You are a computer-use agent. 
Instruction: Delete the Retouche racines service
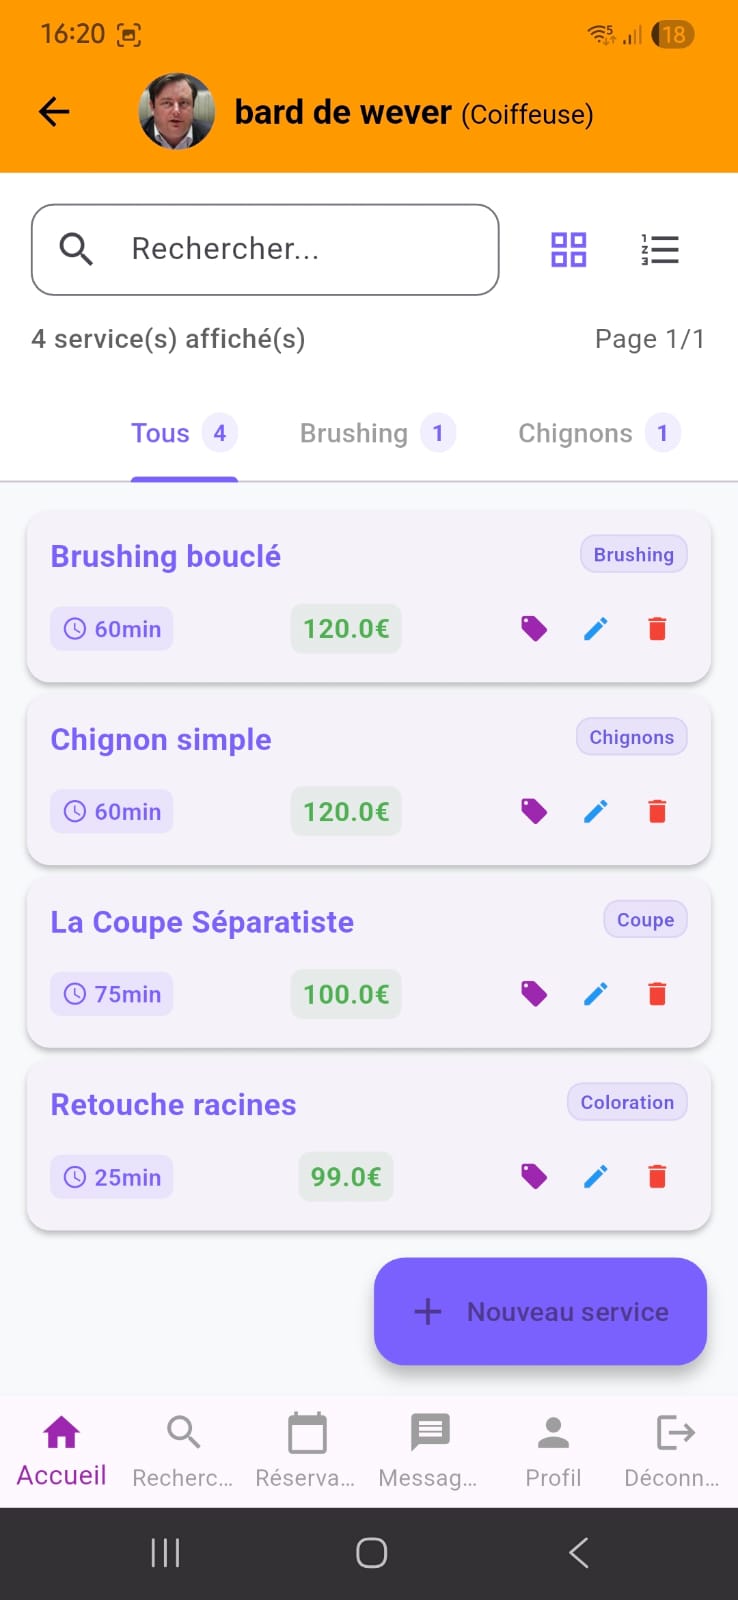[x=657, y=1177]
